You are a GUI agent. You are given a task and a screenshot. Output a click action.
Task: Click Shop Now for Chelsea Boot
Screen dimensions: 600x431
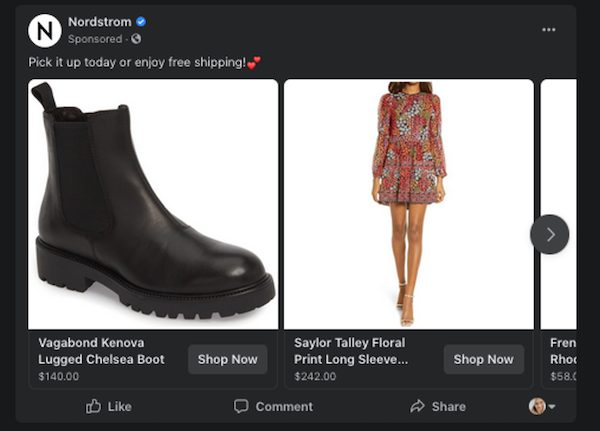pos(227,359)
